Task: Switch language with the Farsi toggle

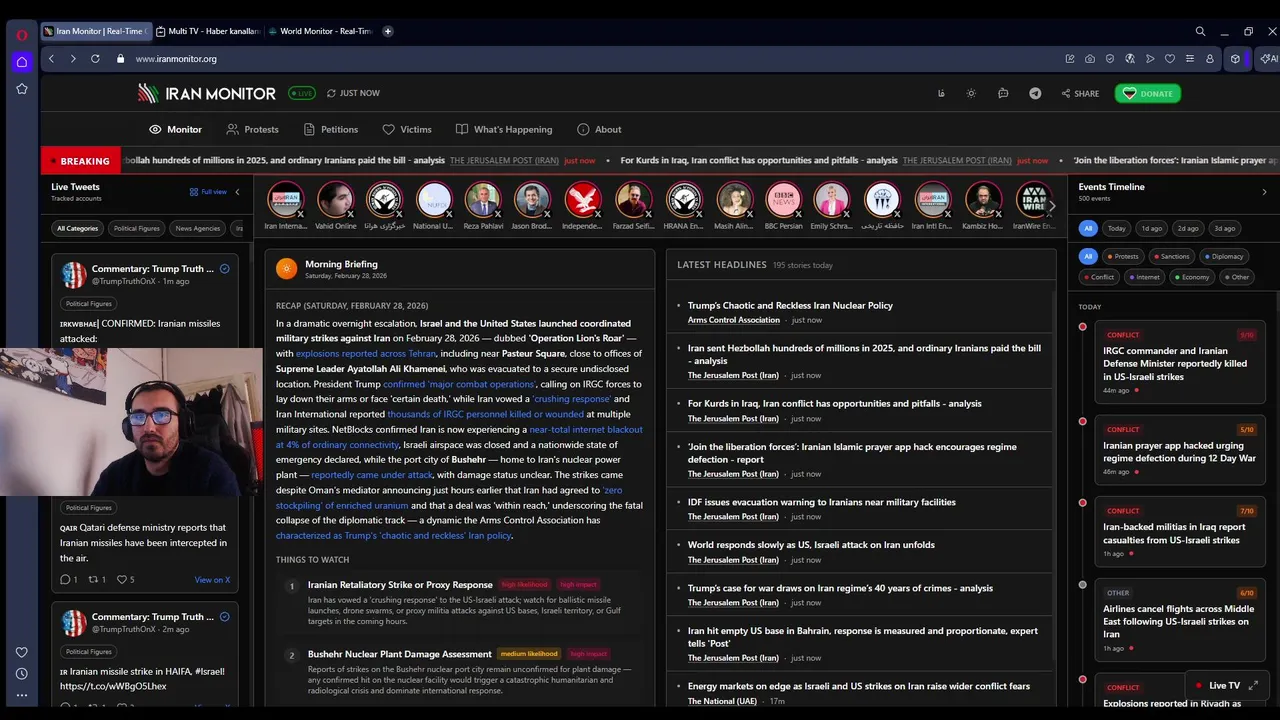Action: coord(941,93)
